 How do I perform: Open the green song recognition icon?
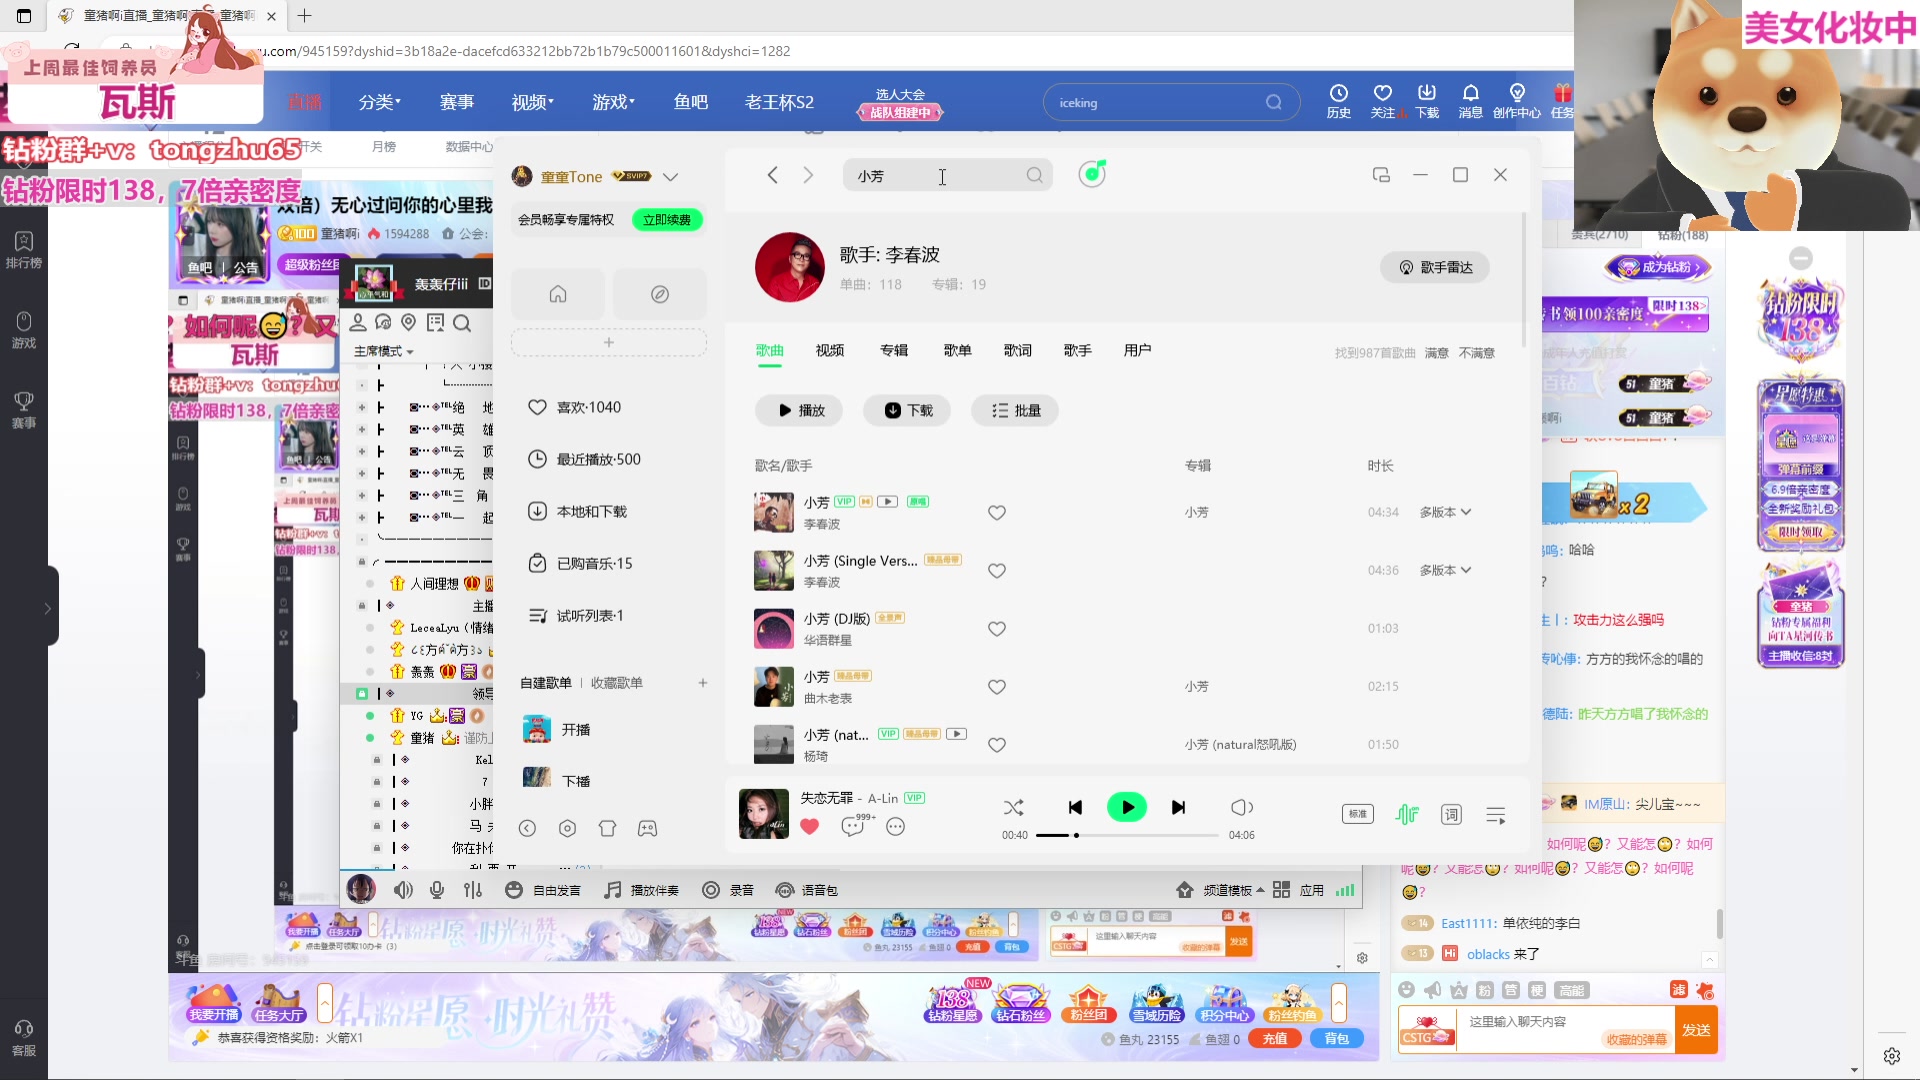click(1092, 174)
